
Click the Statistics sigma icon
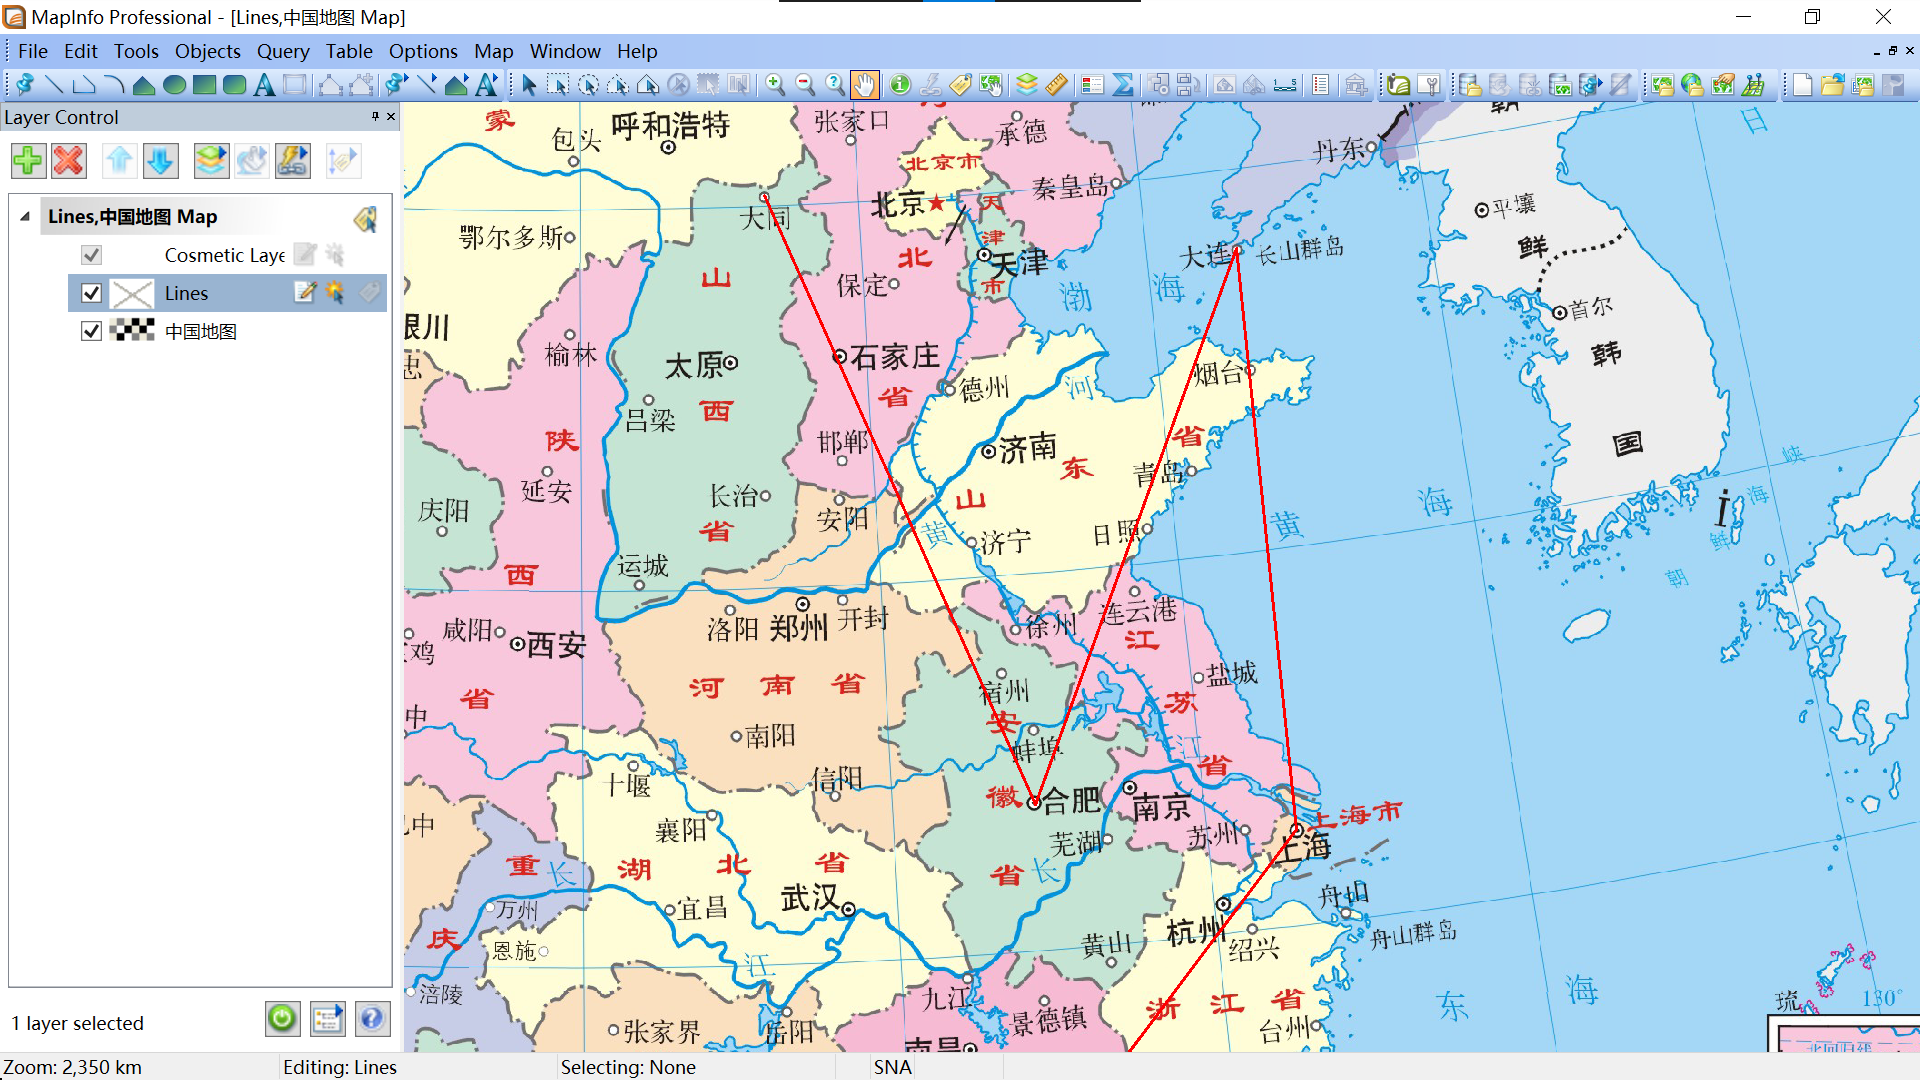1123,85
